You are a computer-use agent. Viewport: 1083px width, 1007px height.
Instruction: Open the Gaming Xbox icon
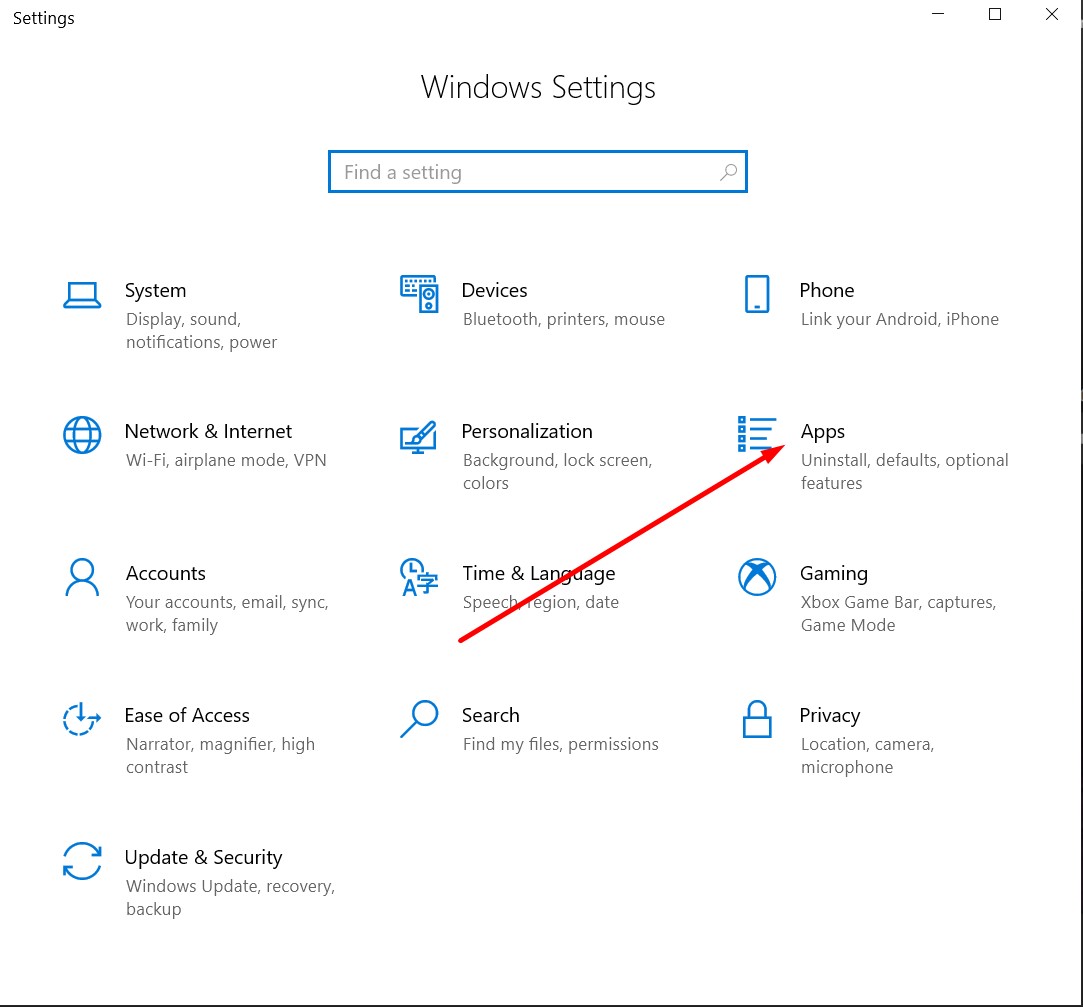point(757,577)
